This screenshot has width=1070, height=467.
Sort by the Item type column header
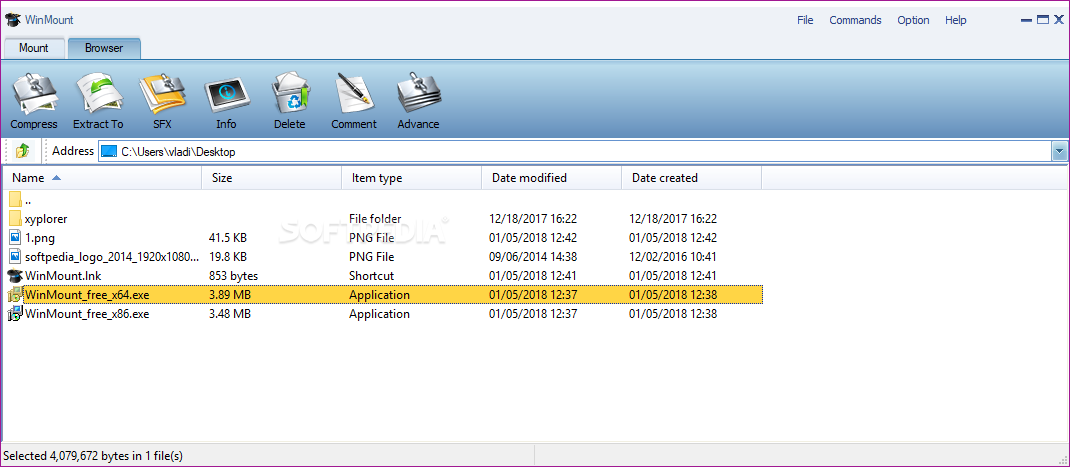point(411,178)
